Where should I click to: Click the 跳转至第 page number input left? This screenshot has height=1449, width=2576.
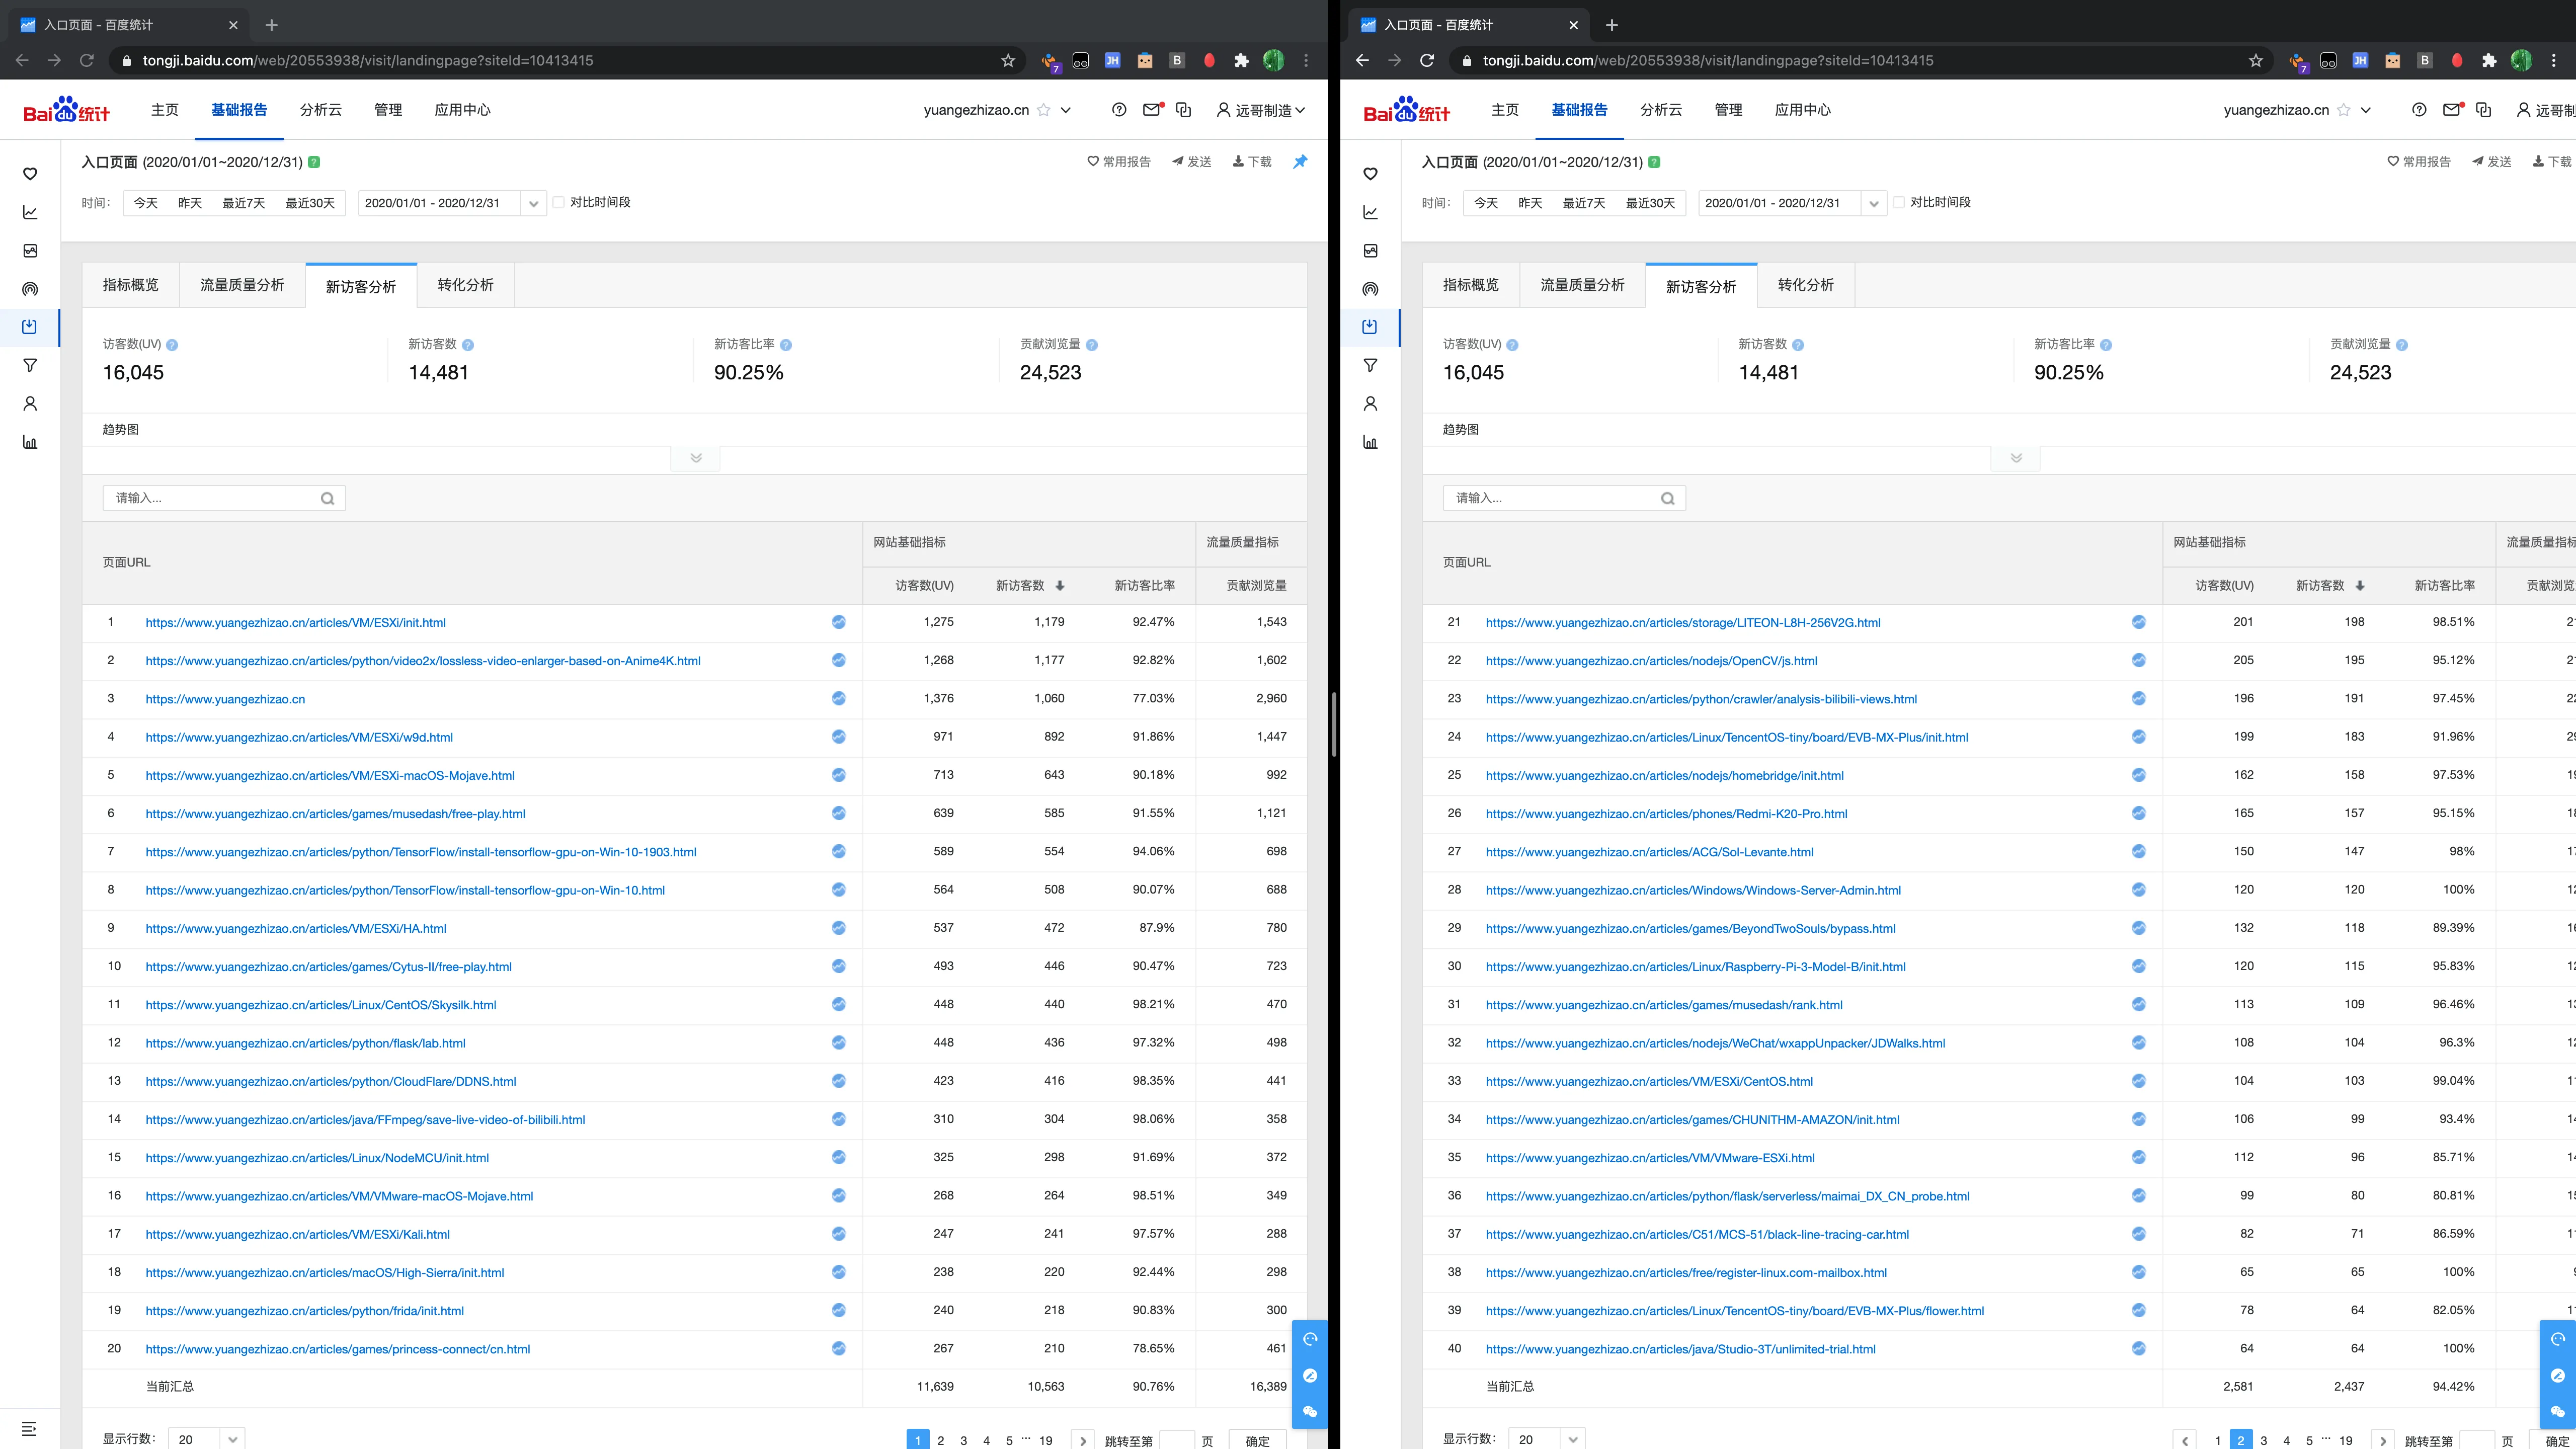1176,1440
